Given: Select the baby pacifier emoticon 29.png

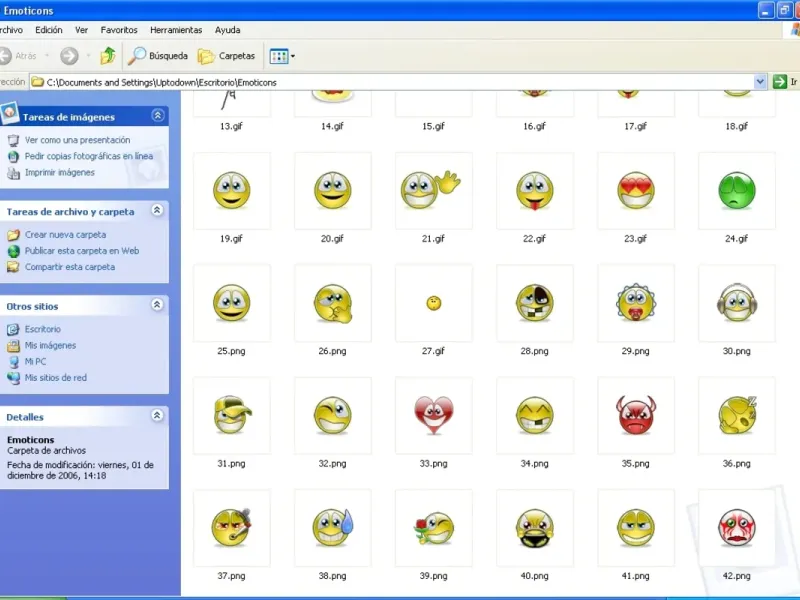Looking at the screenshot, I should [x=636, y=303].
